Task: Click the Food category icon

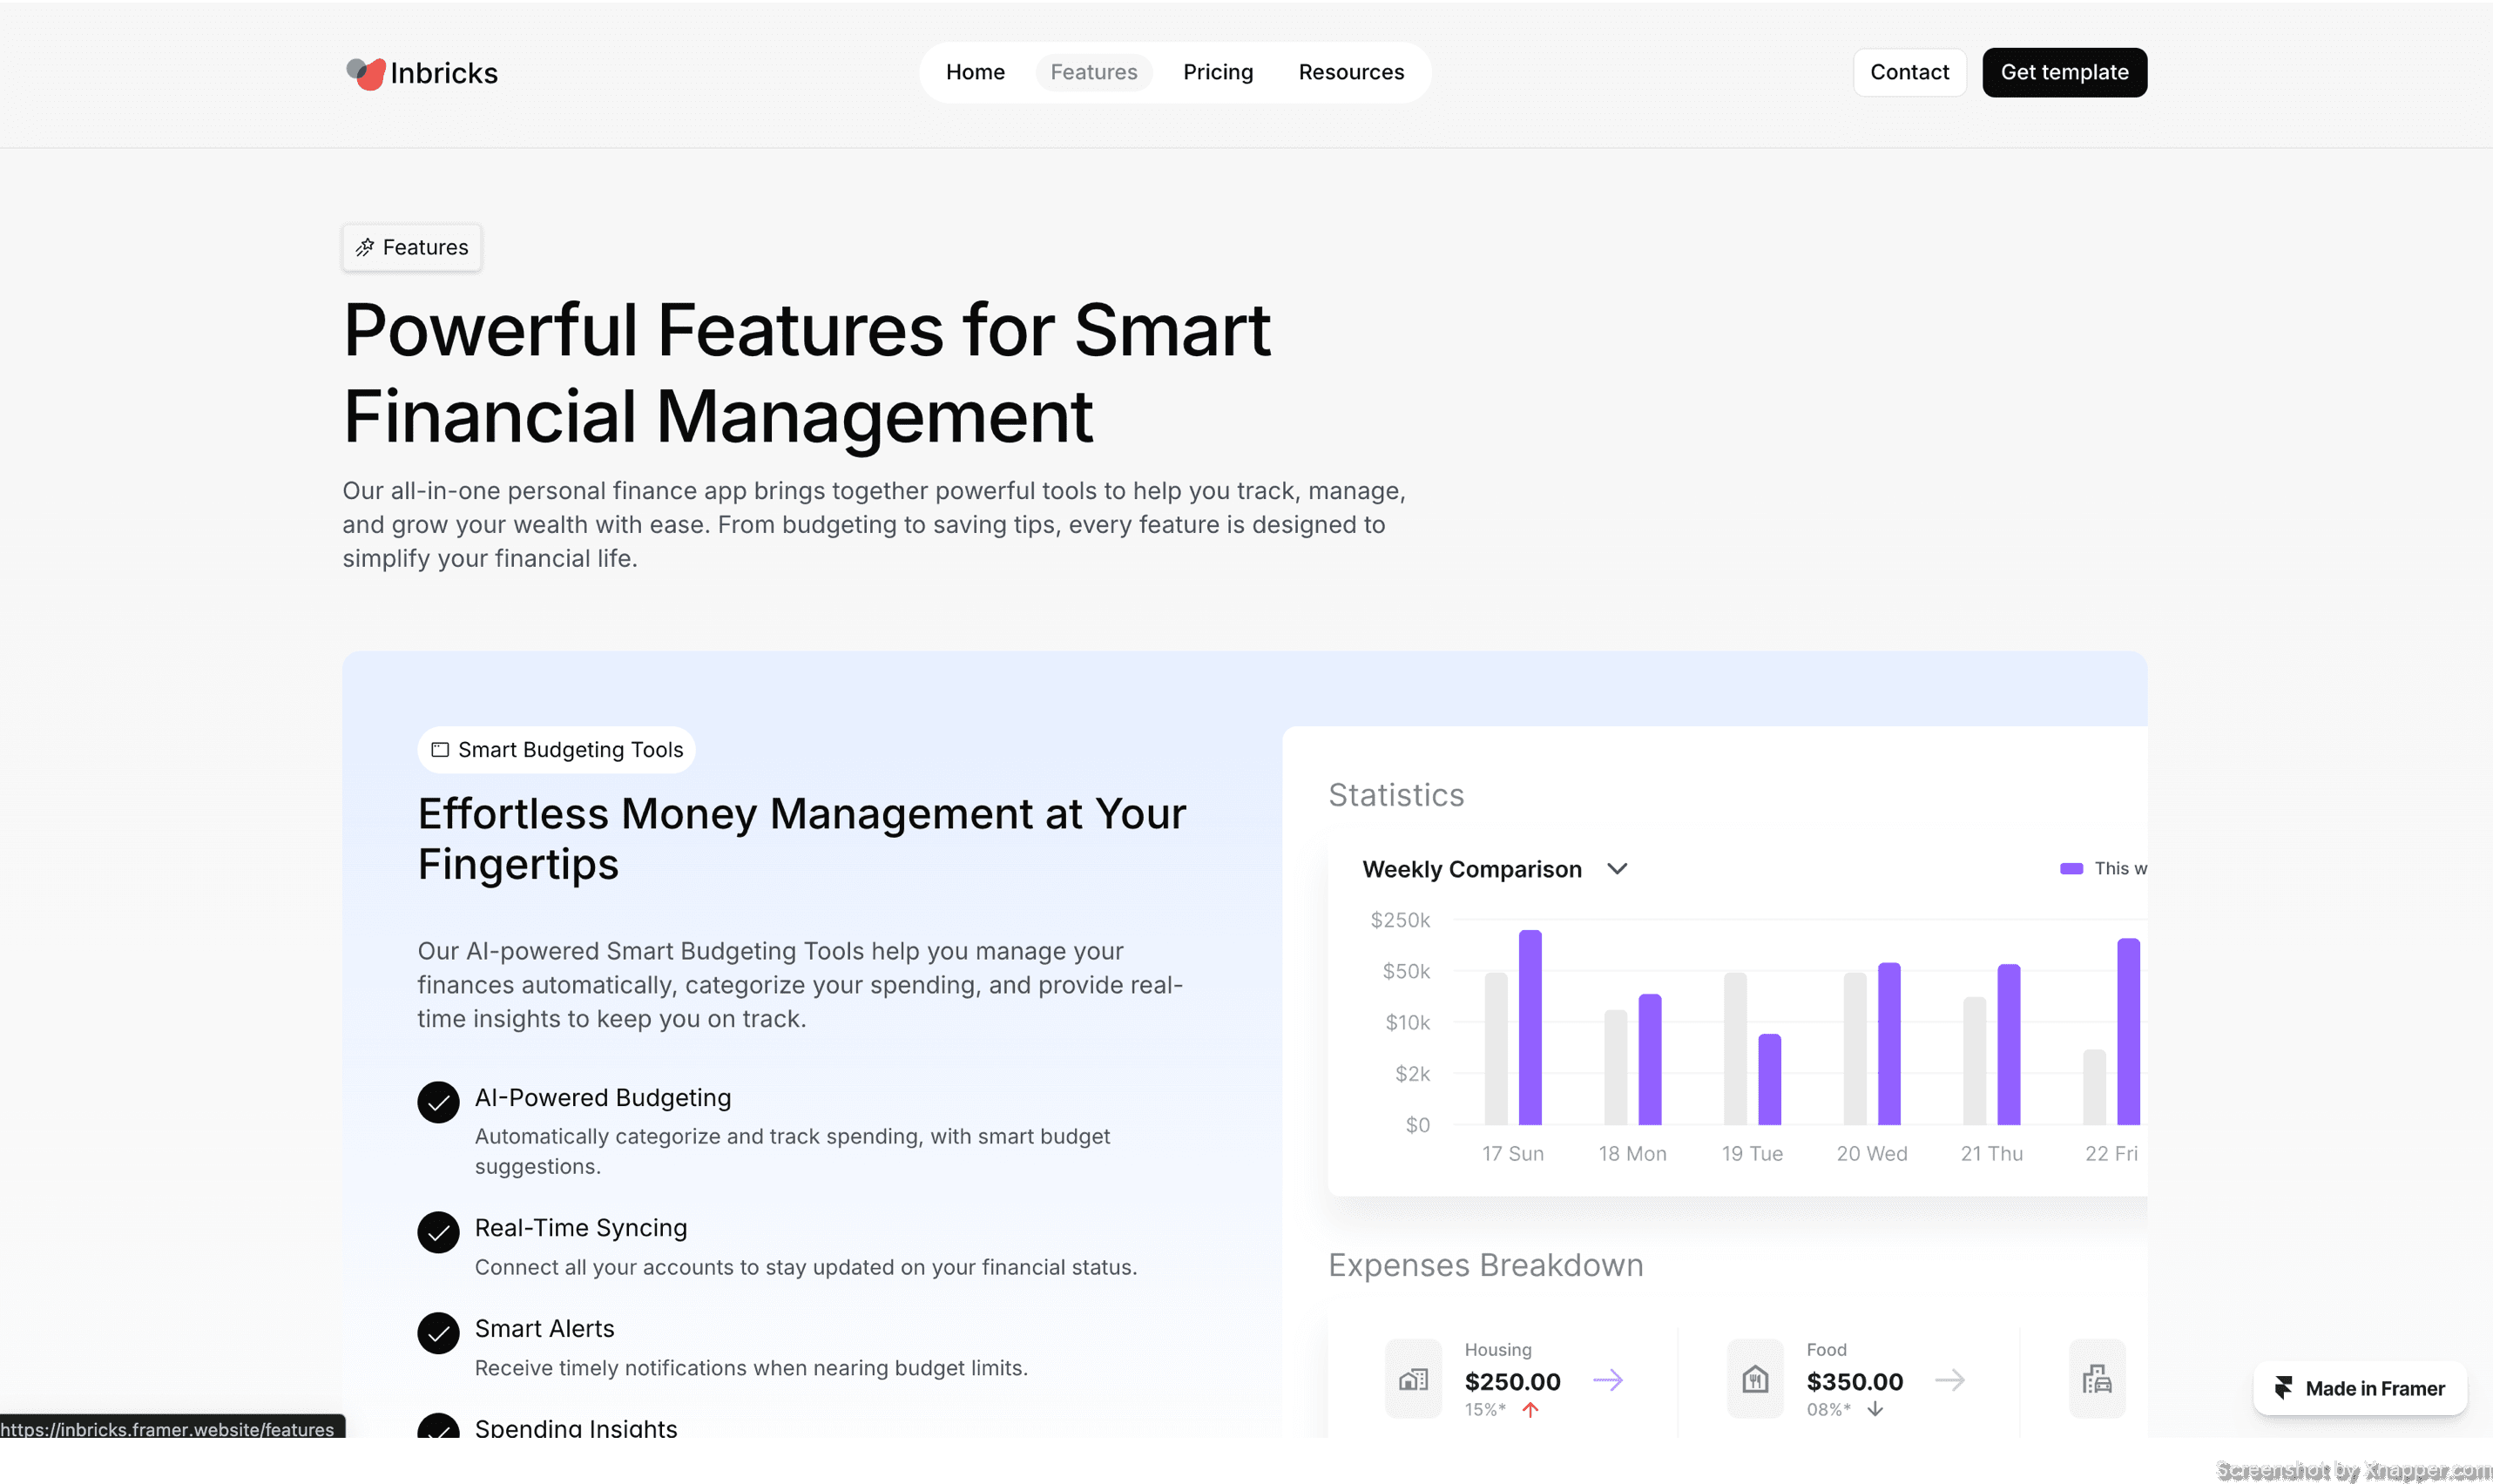Action: tap(1755, 1380)
